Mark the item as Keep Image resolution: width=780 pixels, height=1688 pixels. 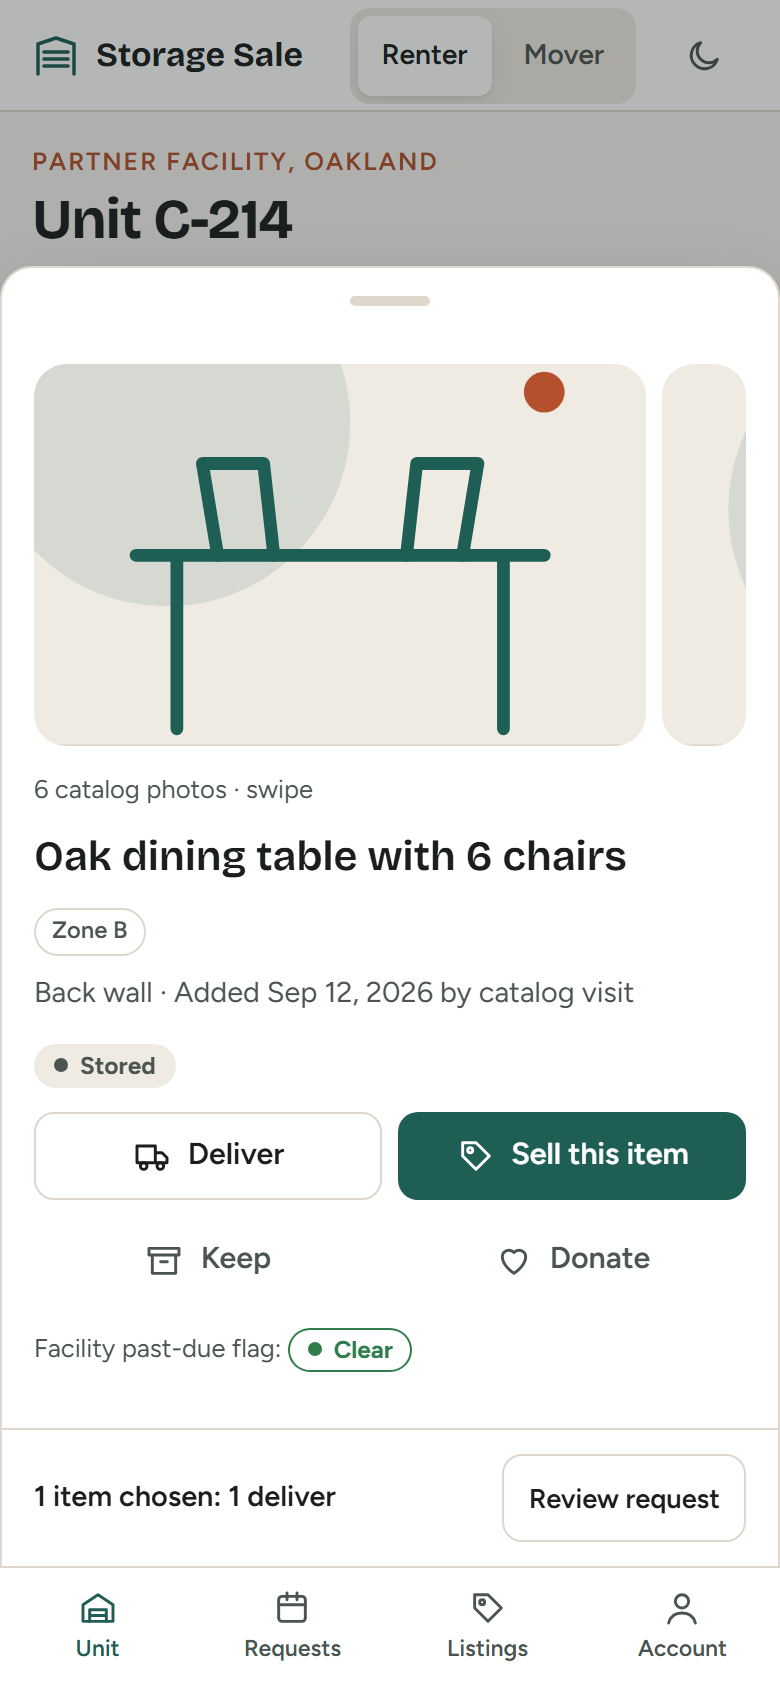[x=208, y=1259]
